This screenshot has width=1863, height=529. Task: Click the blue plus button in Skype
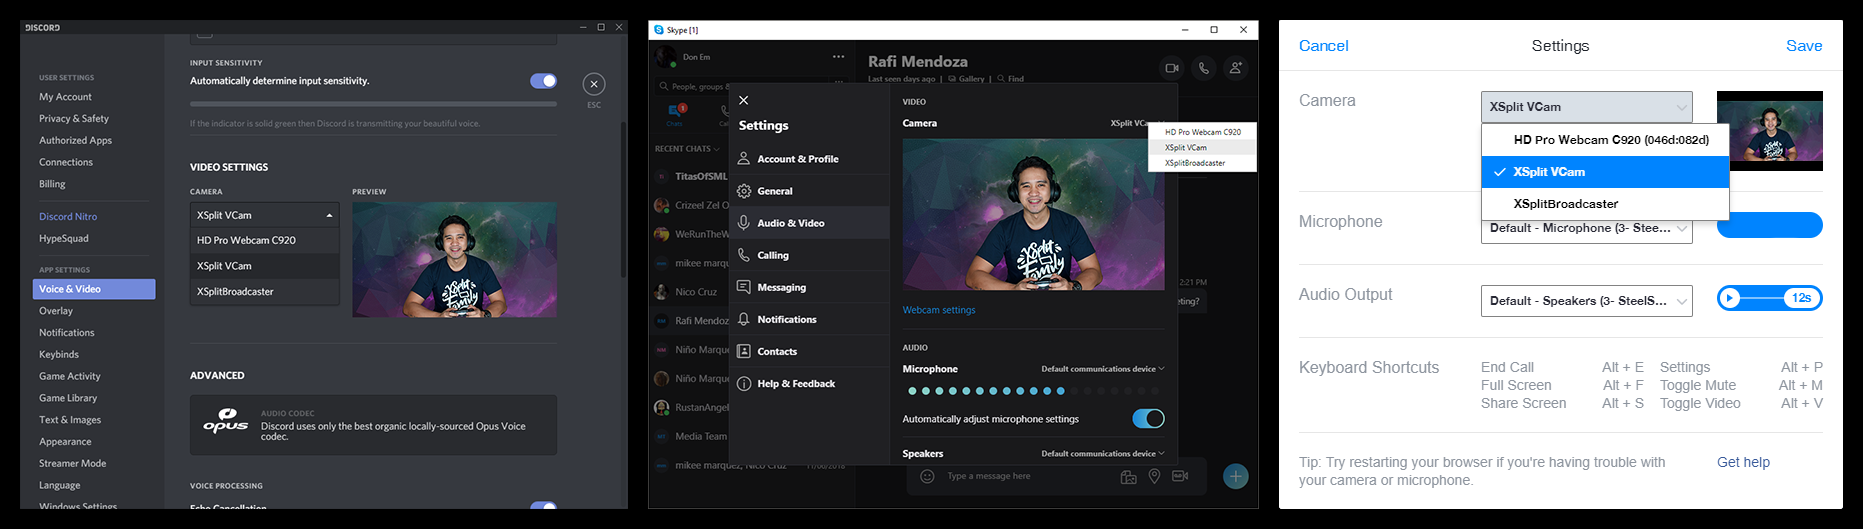tap(1235, 476)
